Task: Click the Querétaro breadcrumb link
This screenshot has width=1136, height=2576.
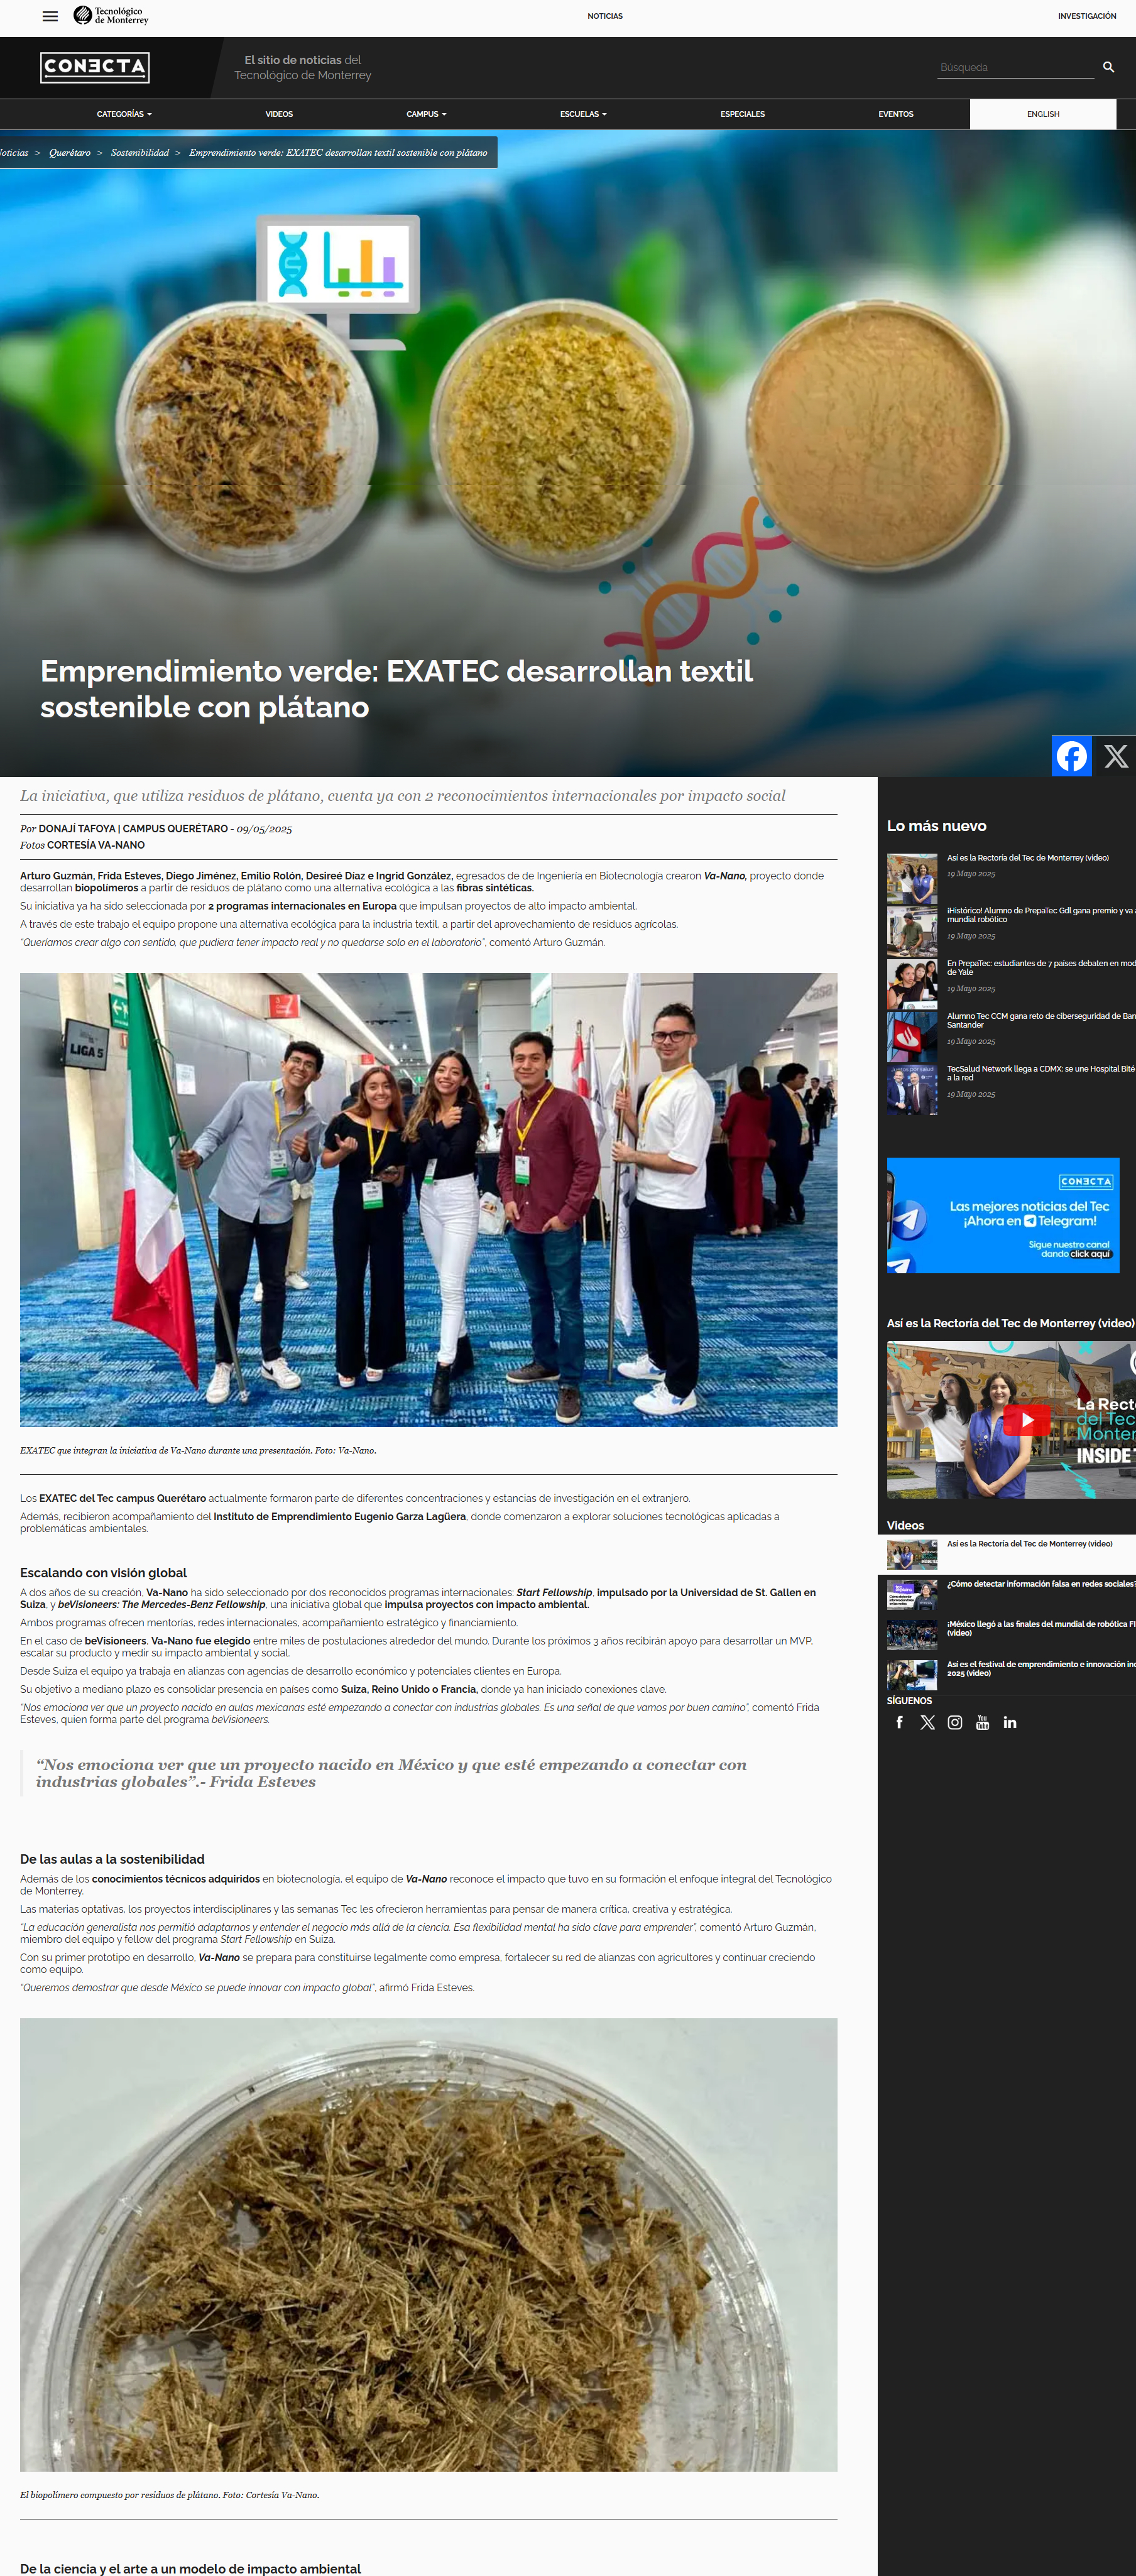Action: coord(70,153)
